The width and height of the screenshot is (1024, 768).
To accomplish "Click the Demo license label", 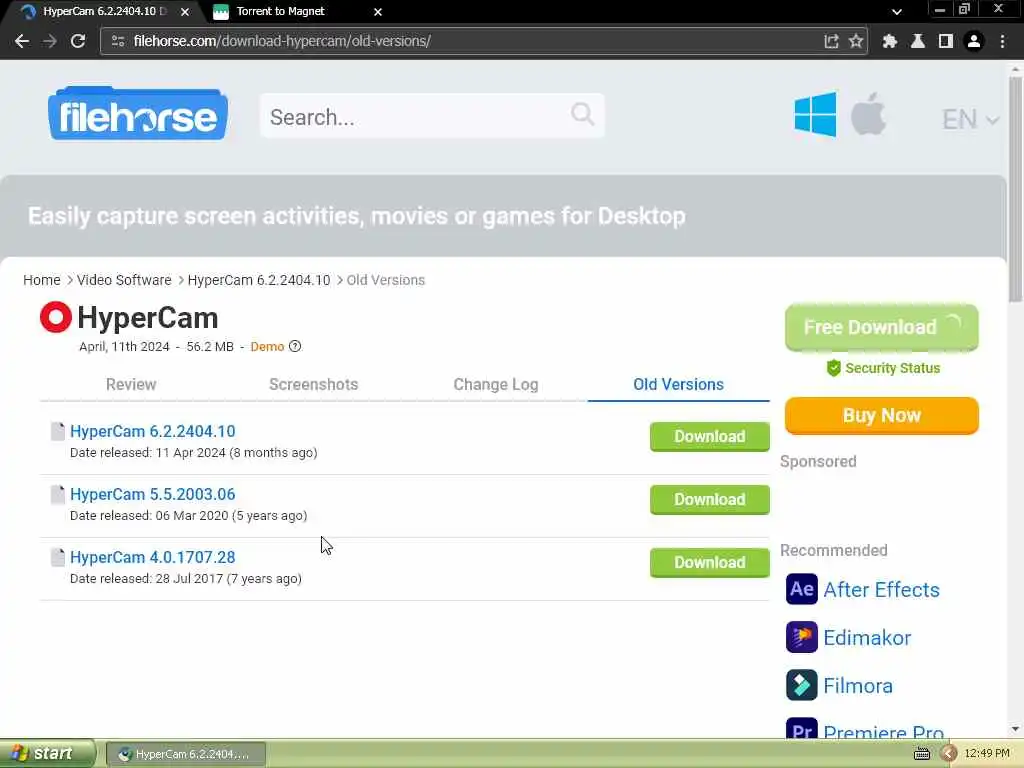I will (x=267, y=346).
